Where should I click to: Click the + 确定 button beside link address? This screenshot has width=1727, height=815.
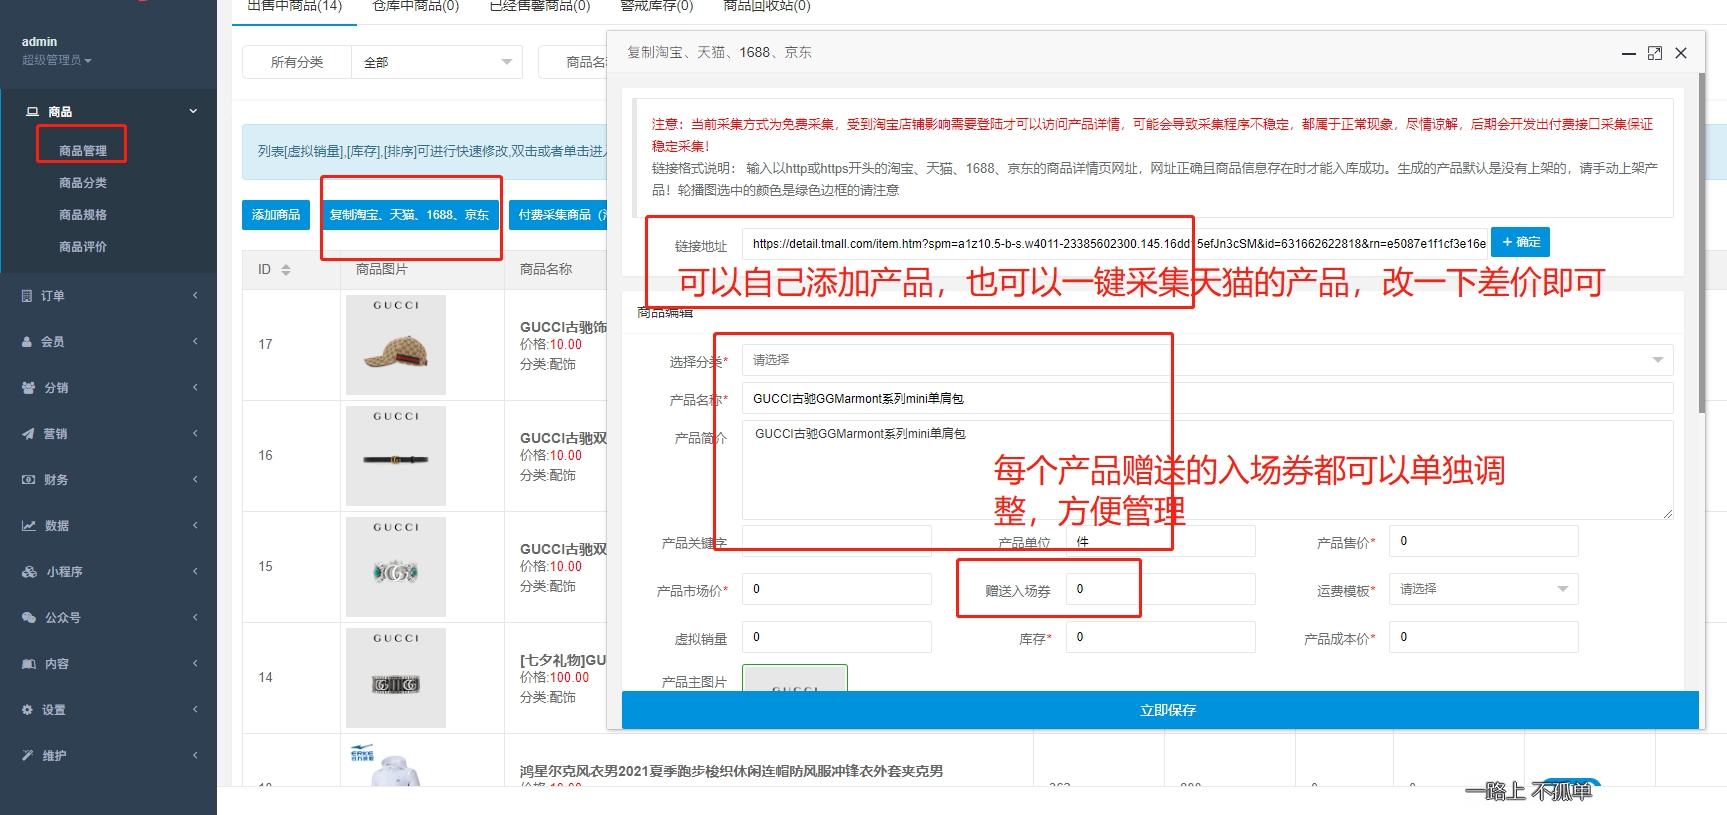tap(1520, 242)
